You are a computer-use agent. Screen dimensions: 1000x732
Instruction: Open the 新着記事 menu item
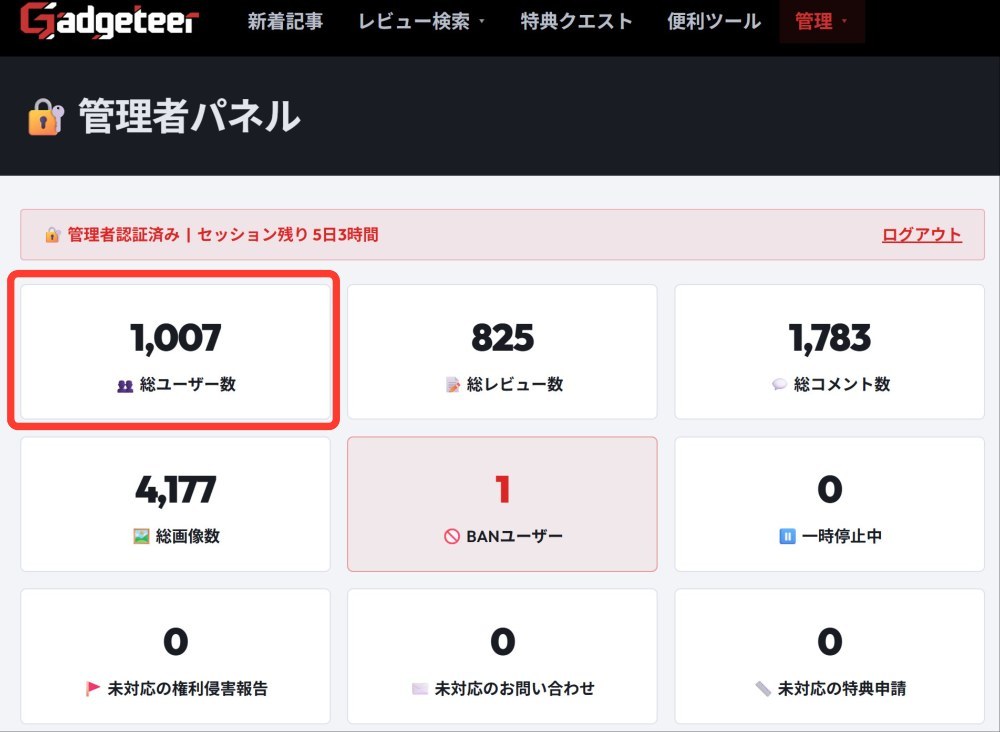285,21
